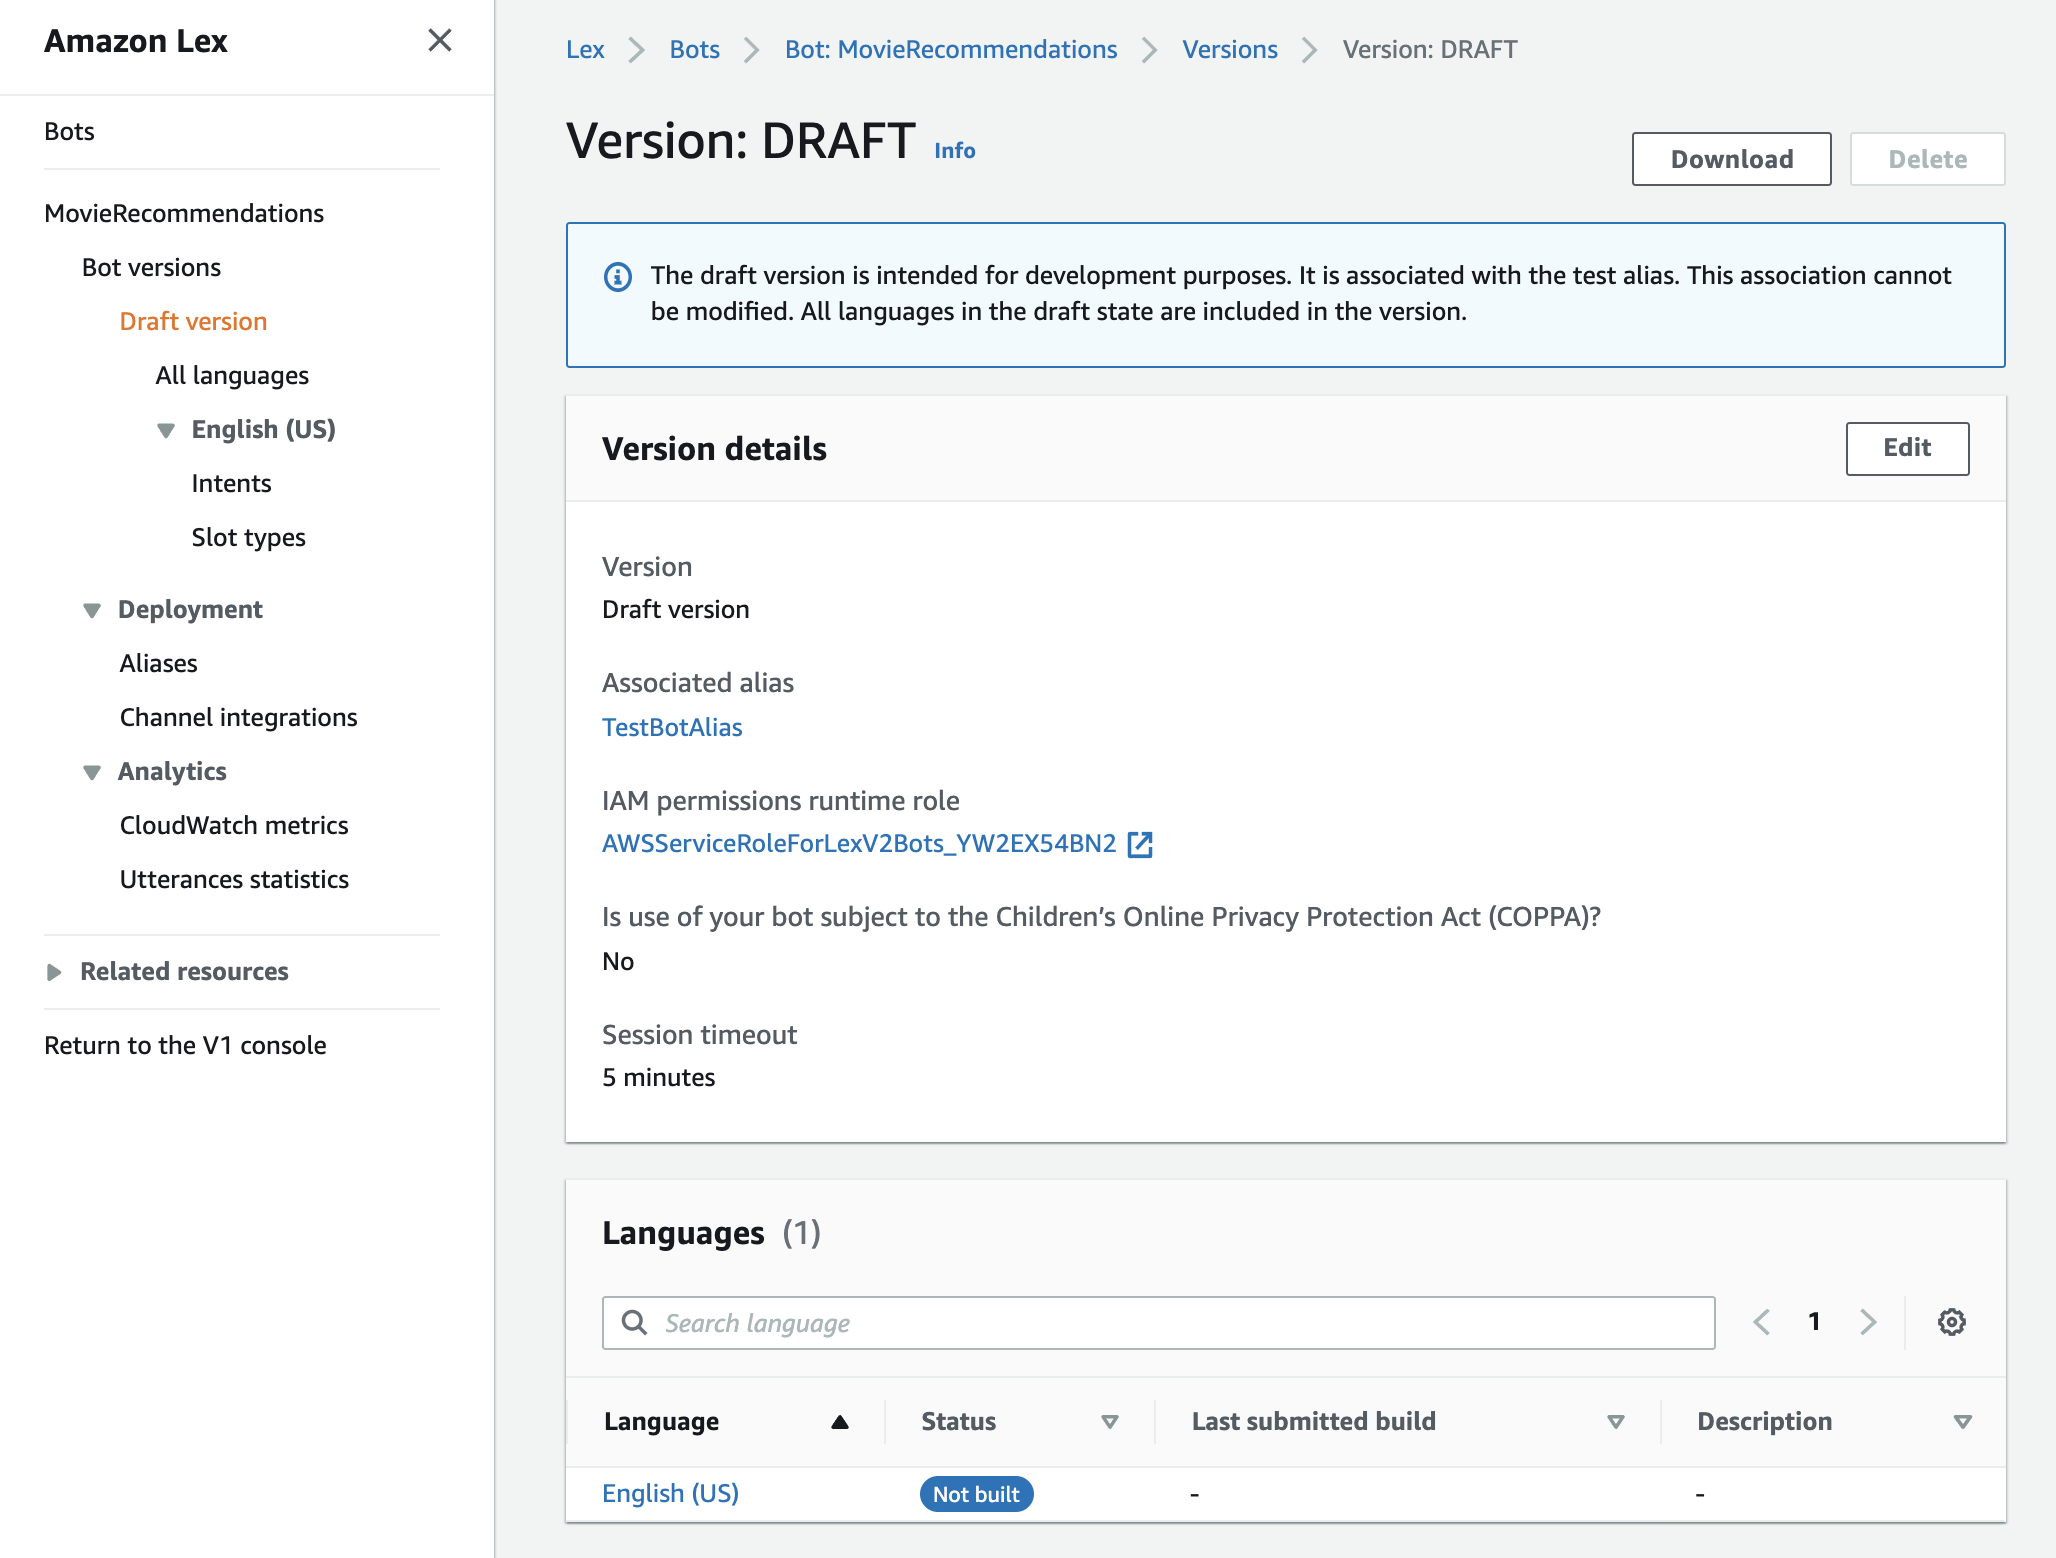Click Download button
Screen dimensions: 2056x1558
pos(1731,159)
